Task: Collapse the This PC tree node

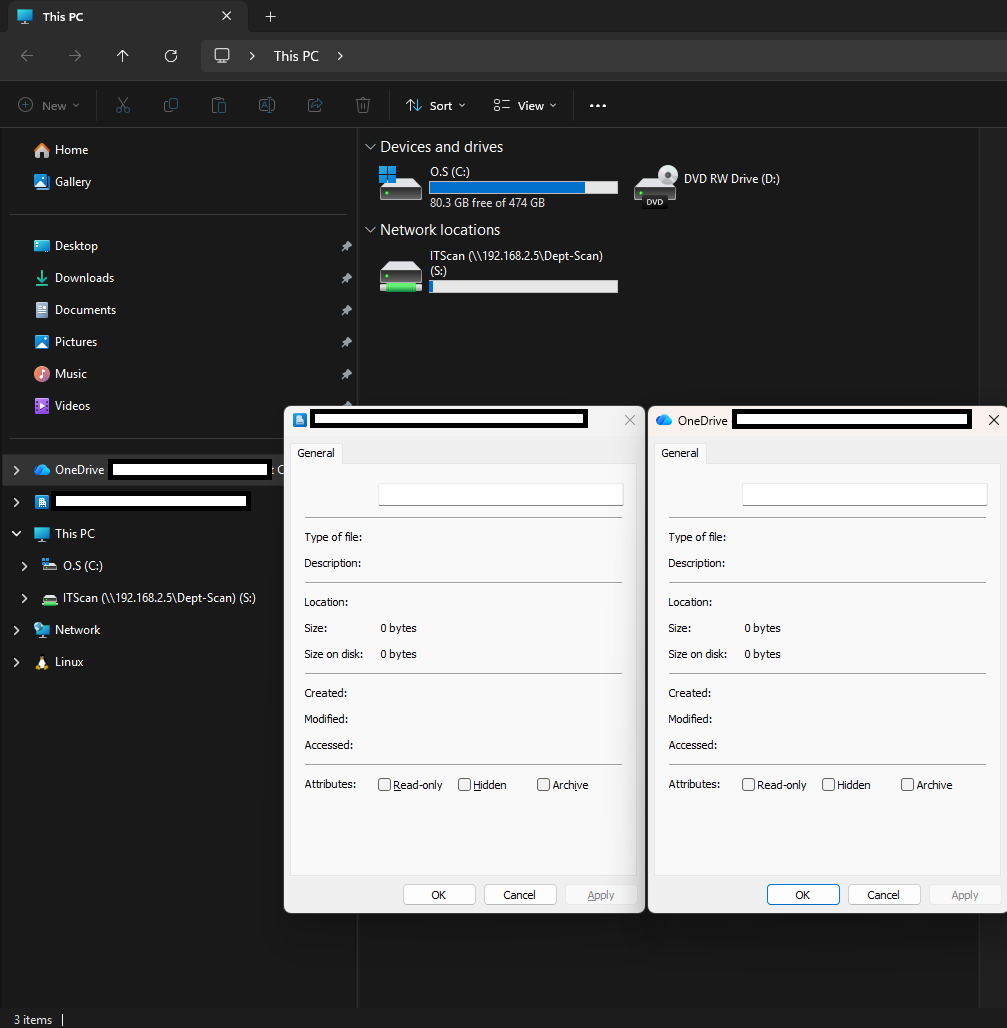Action: (16, 534)
